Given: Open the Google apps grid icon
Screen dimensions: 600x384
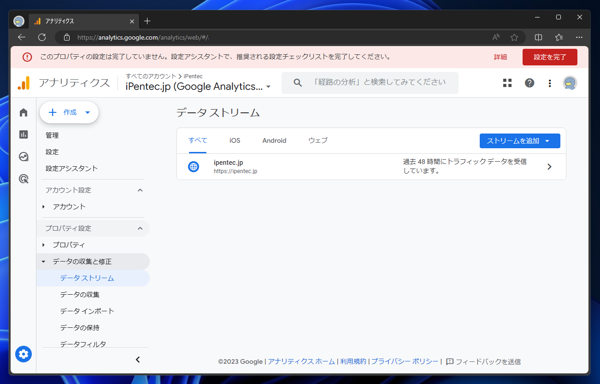Looking at the screenshot, I should (507, 83).
